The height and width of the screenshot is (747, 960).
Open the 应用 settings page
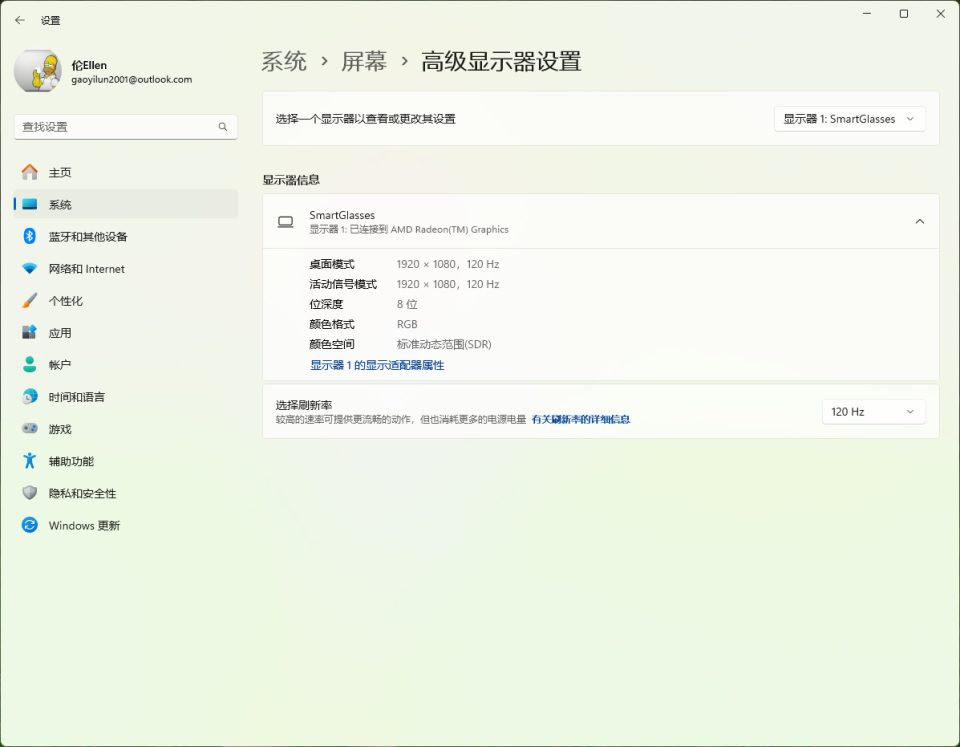(59, 332)
